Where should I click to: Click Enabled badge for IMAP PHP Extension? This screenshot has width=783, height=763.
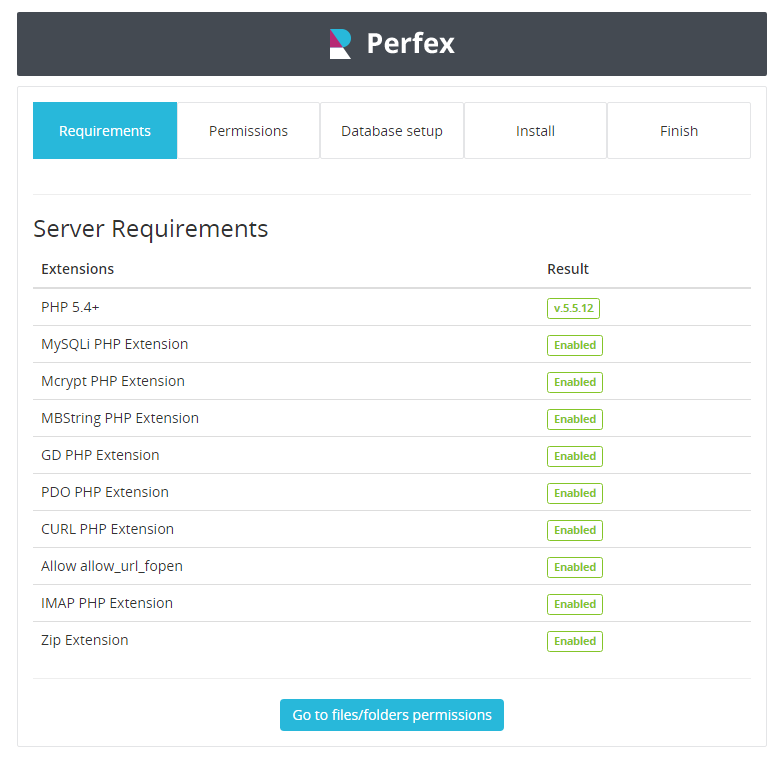click(575, 604)
